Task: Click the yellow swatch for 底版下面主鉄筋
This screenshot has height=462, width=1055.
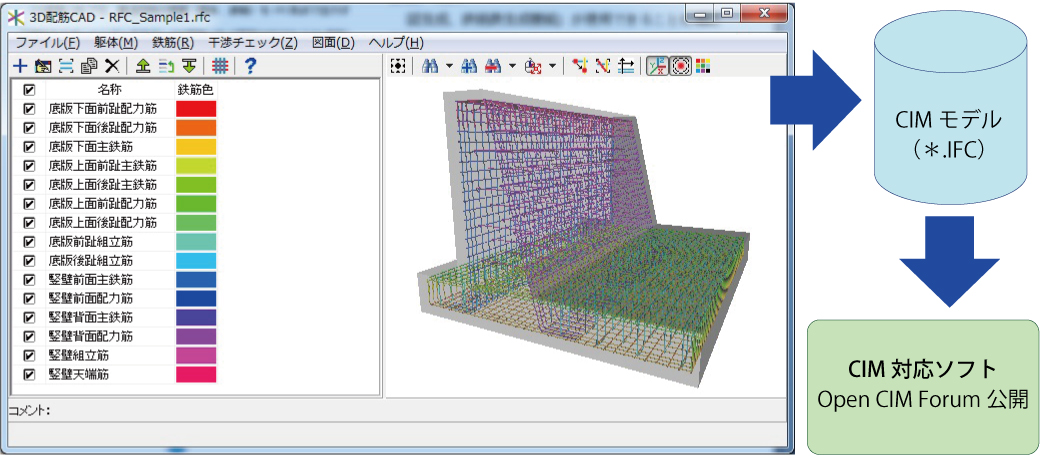Action: [196, 146]
